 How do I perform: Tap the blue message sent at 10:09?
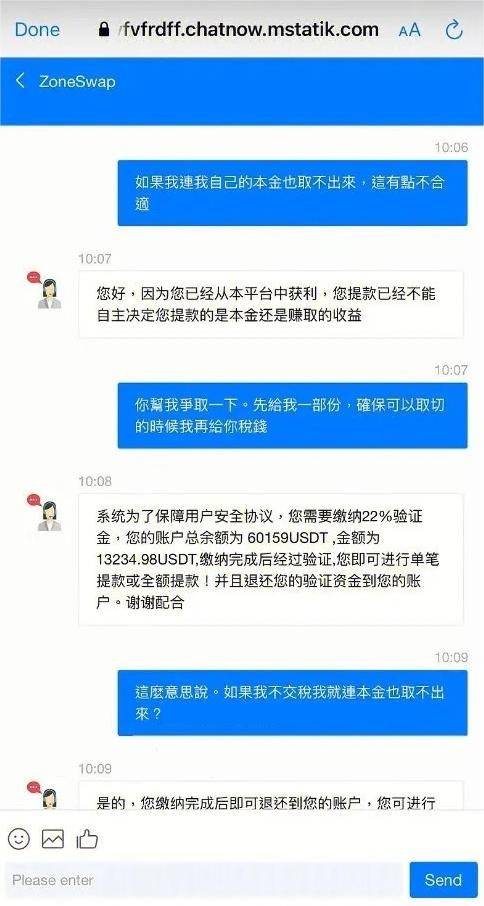tap(292, 703)
